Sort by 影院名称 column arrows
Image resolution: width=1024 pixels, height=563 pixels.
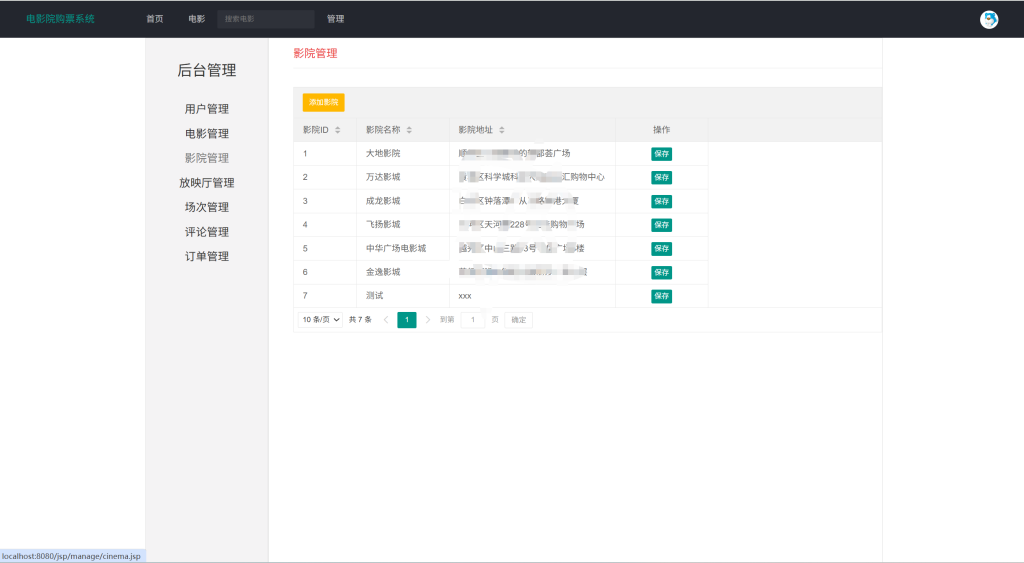(409, 130)
